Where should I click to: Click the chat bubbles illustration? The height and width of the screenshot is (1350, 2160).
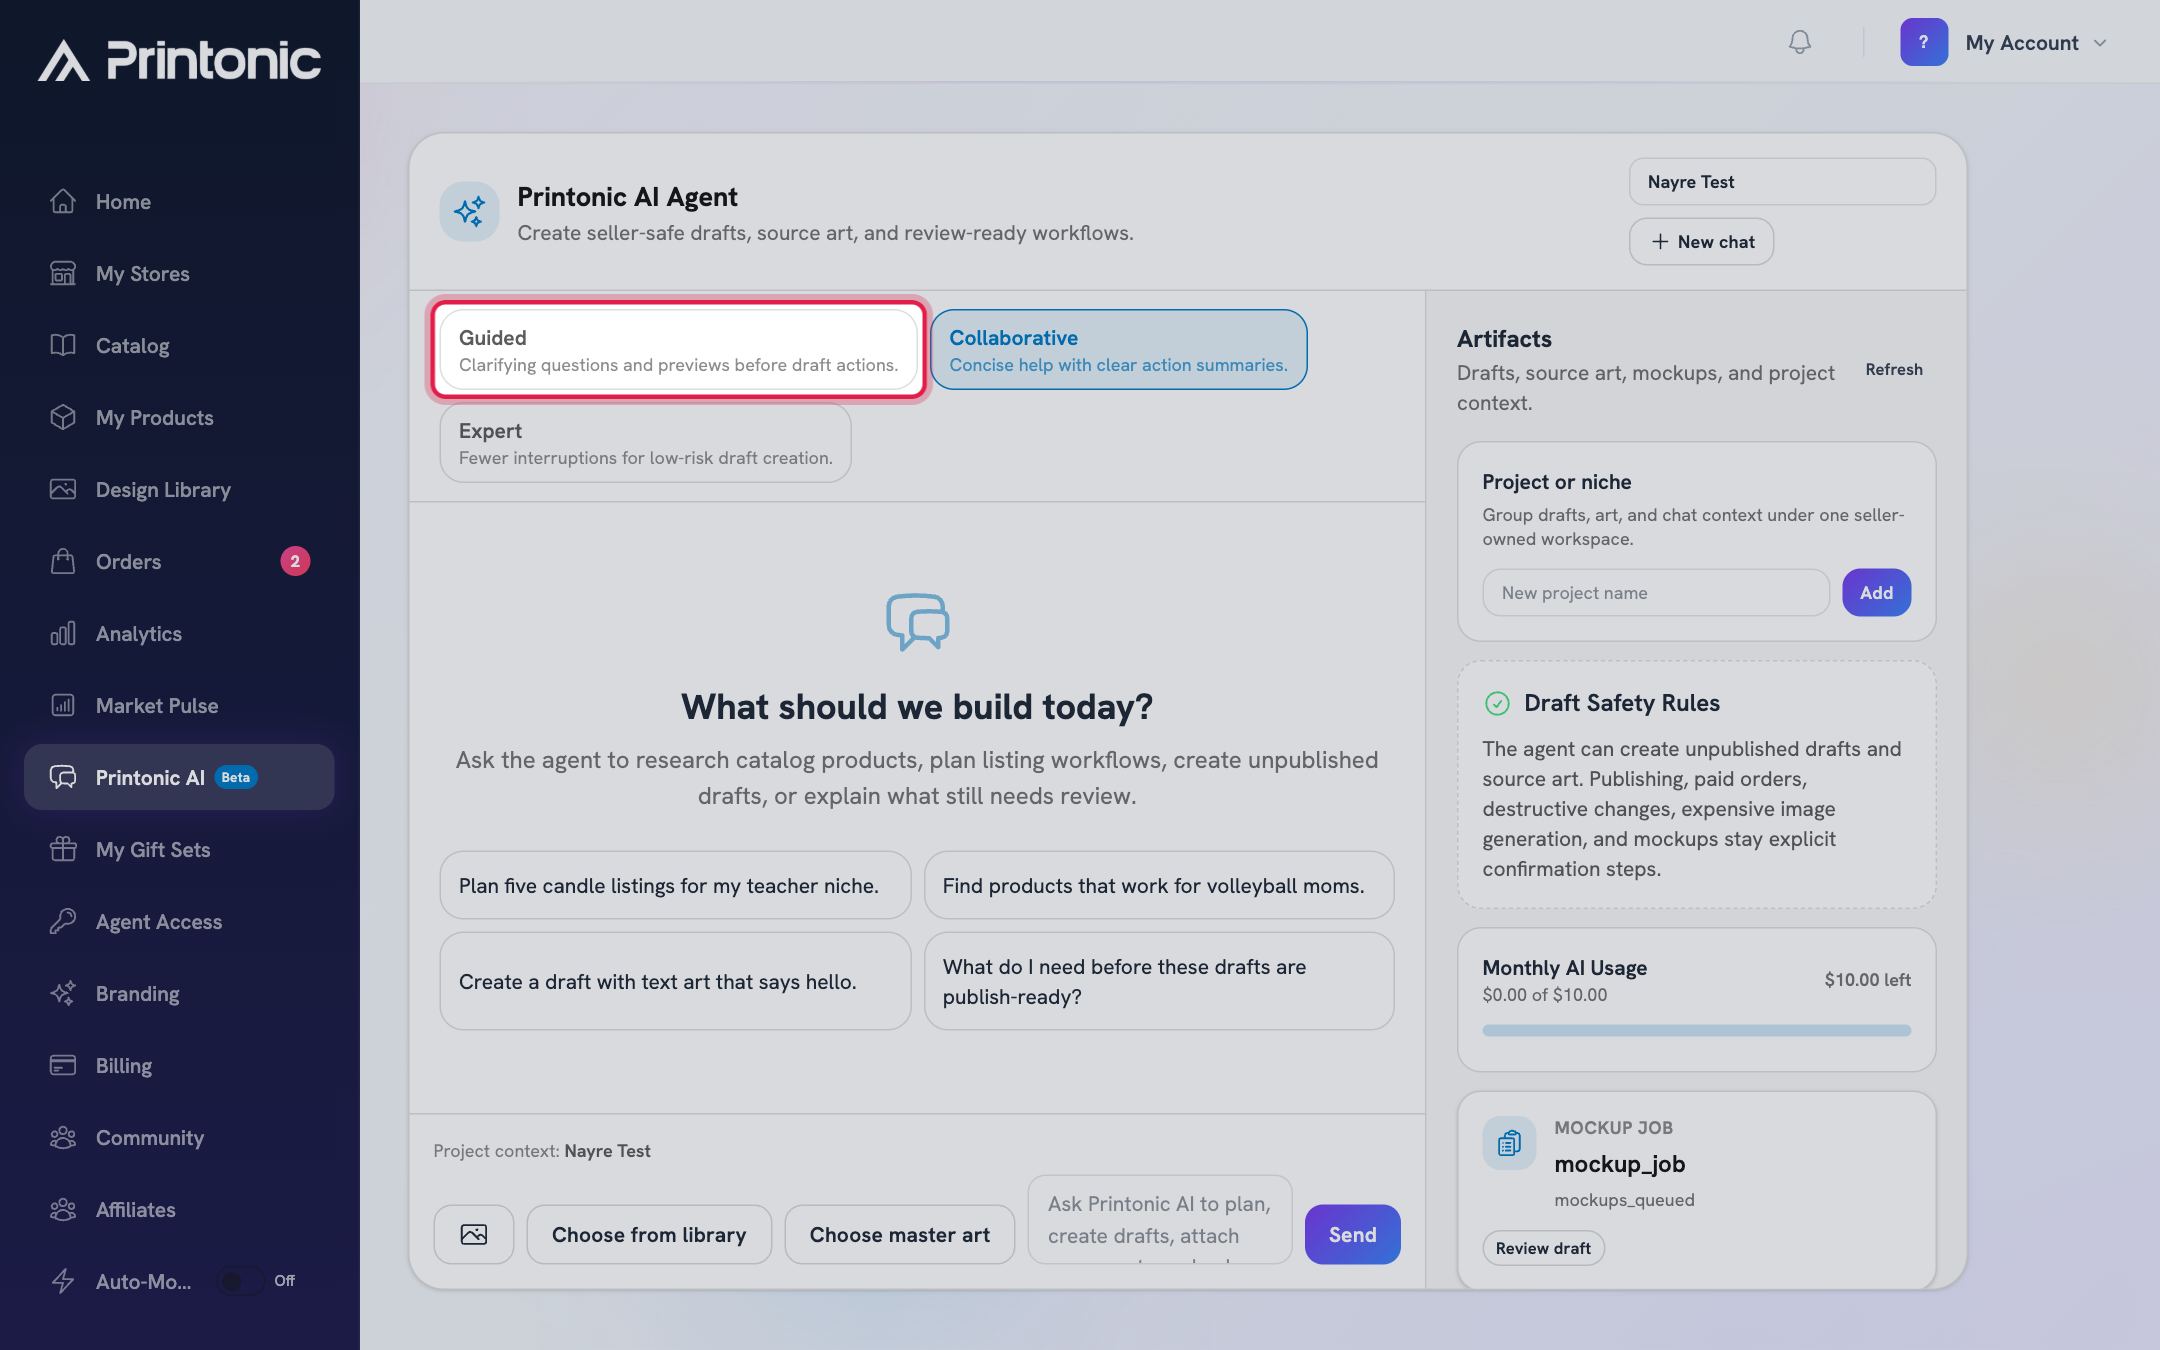(917, 622)
